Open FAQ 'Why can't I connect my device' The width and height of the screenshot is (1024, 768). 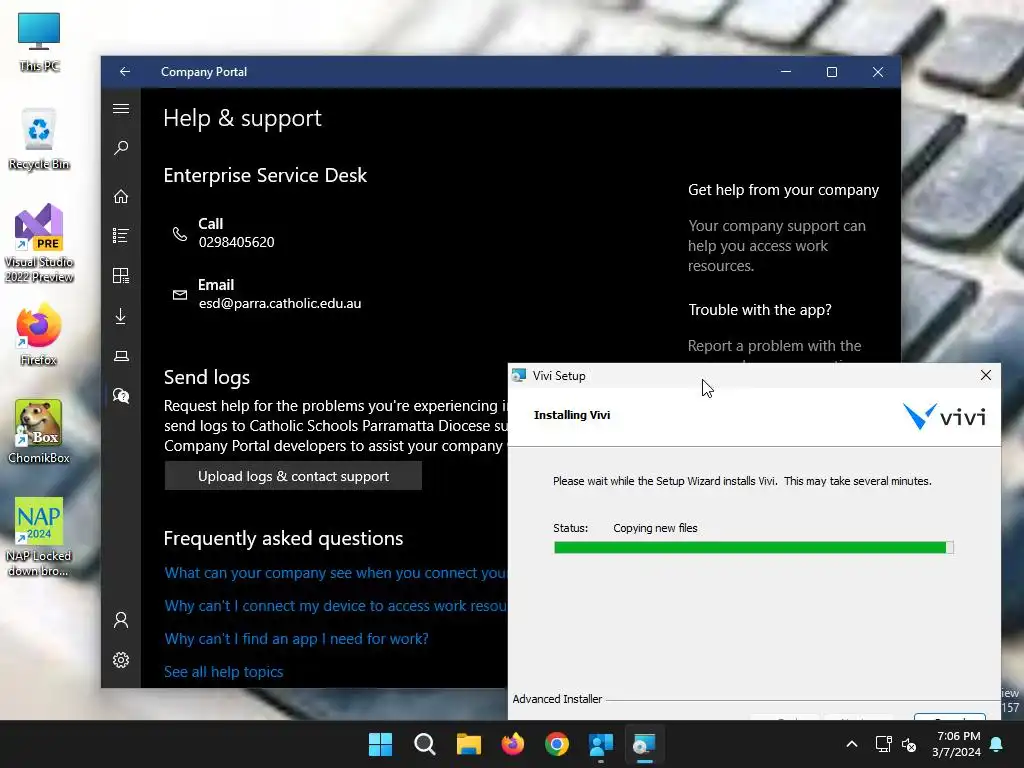(336, 606)
